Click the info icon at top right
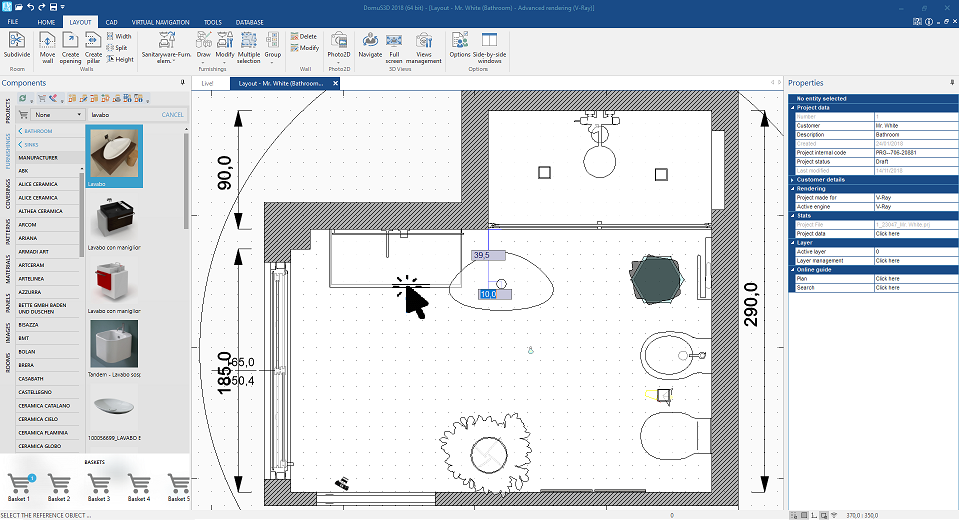This screenshot has width=959, height=520. click(928, 22)
